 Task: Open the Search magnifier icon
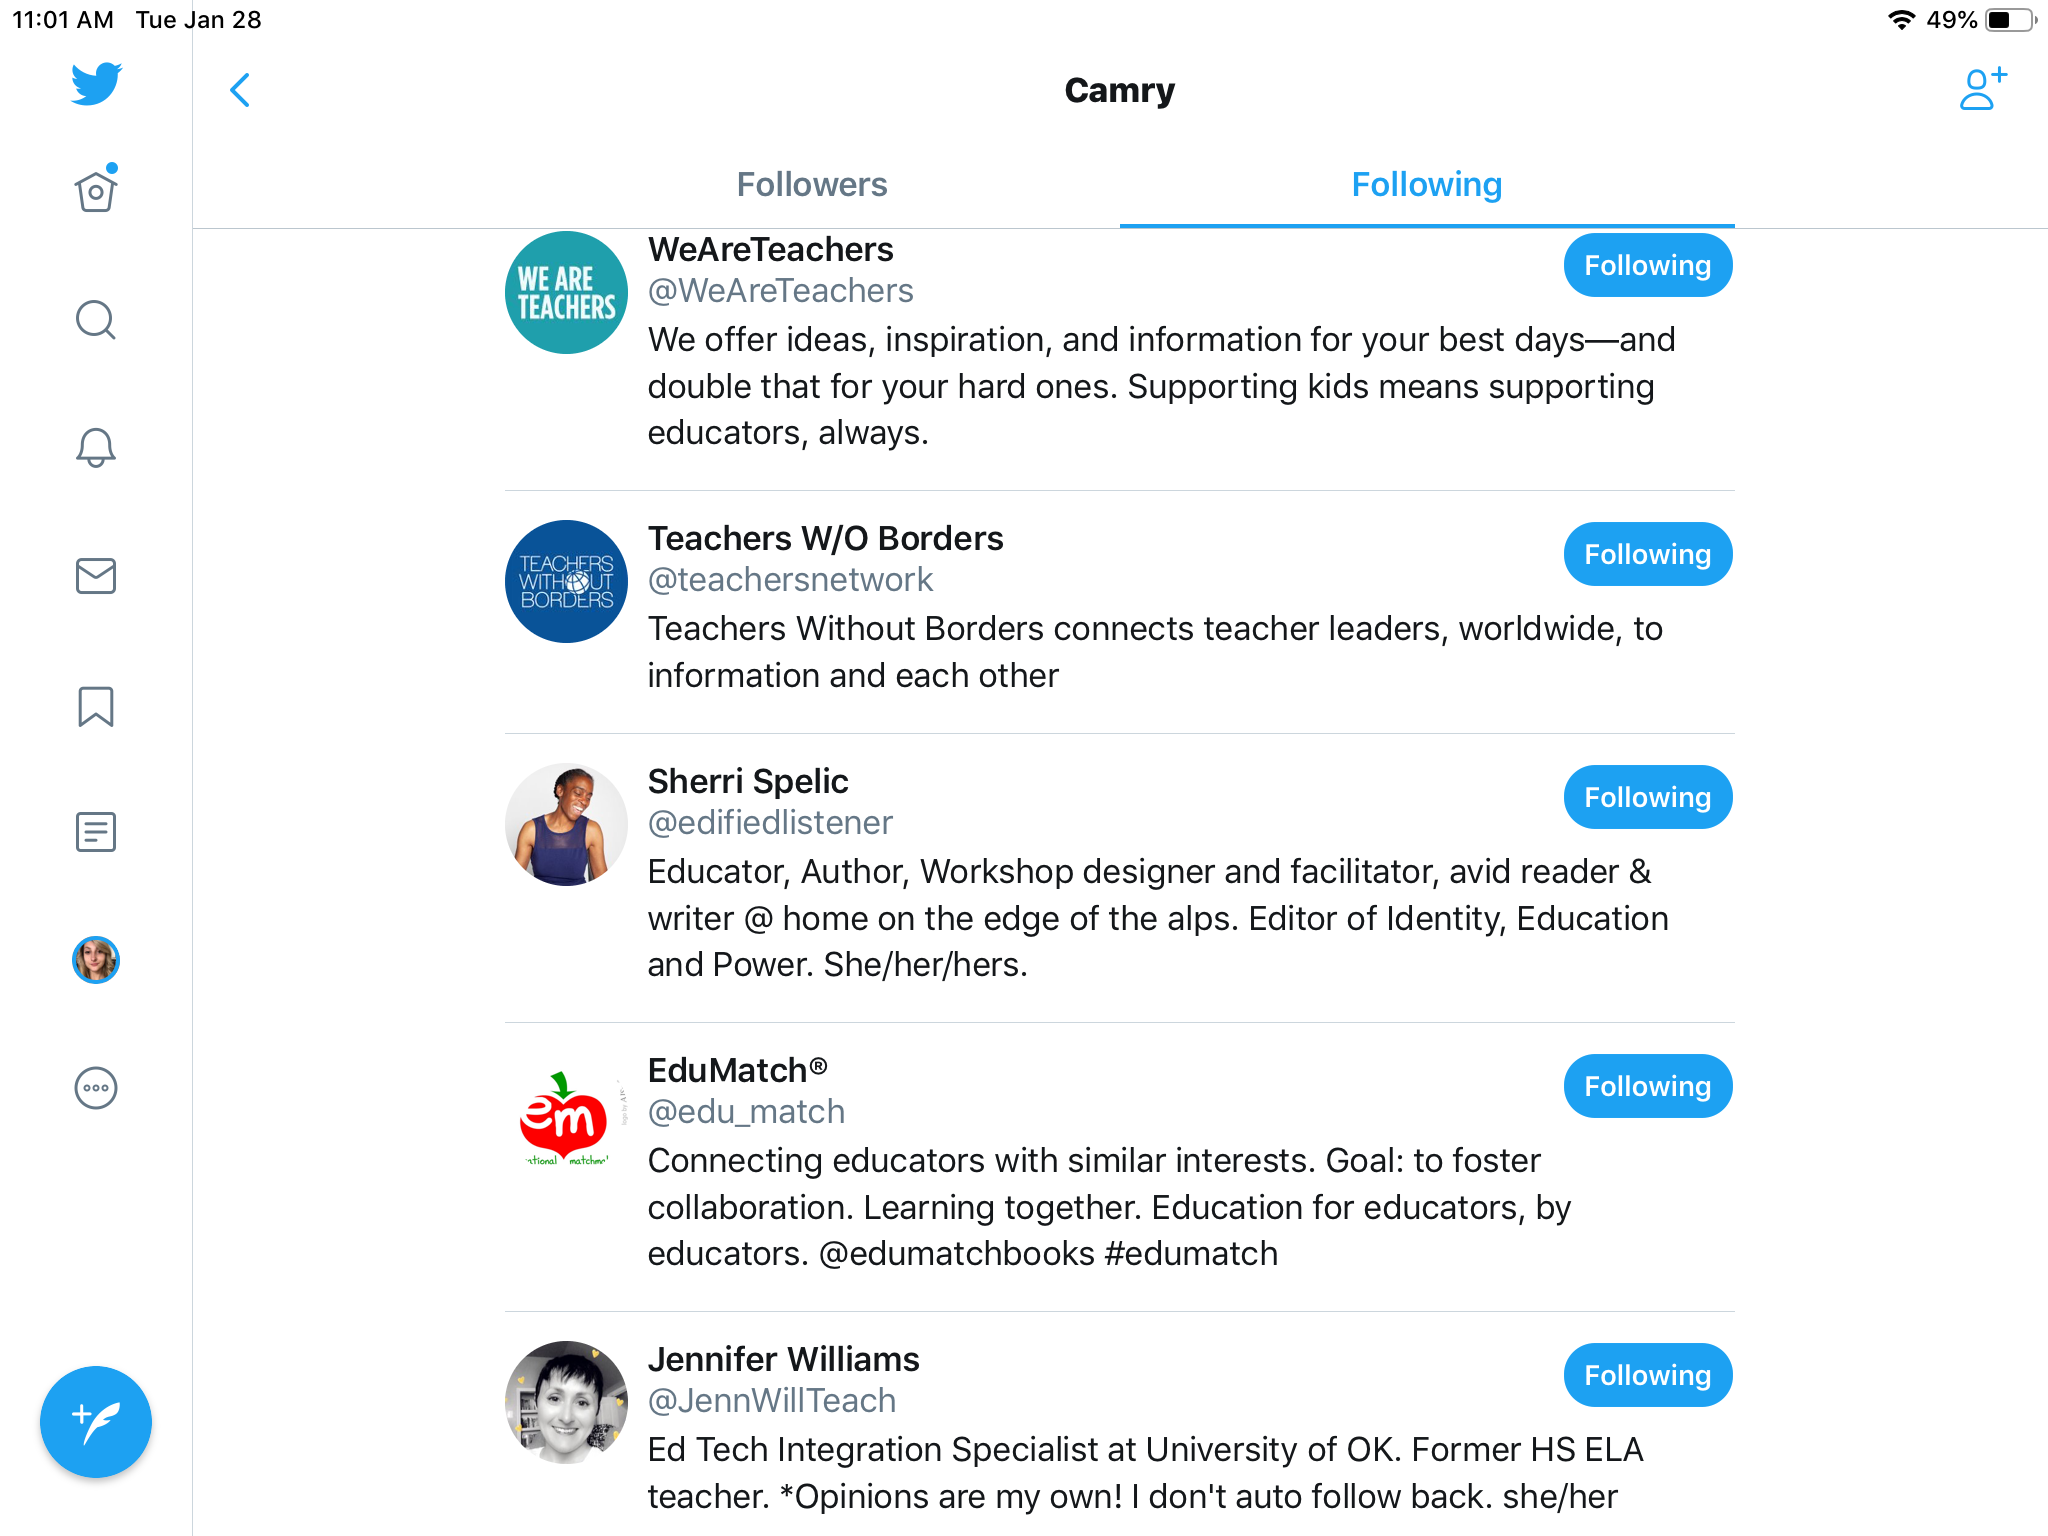tap(96, 320)
